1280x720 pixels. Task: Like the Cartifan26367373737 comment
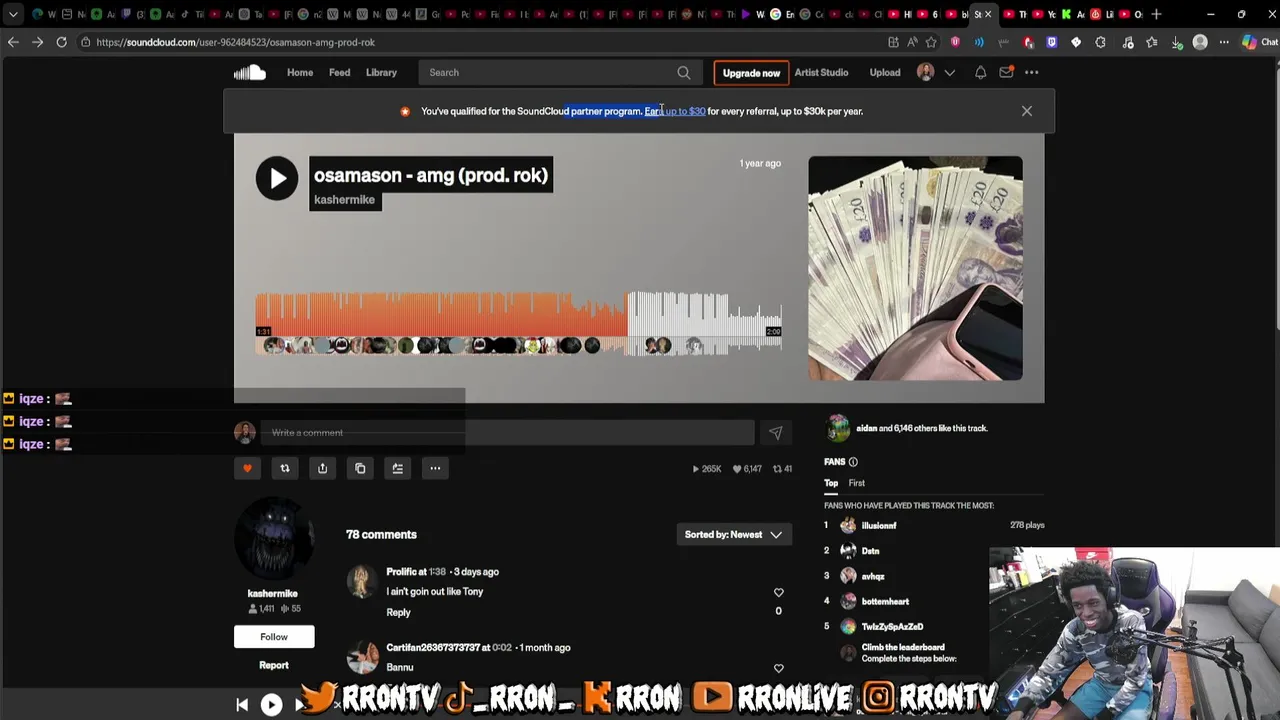point(778,669)
